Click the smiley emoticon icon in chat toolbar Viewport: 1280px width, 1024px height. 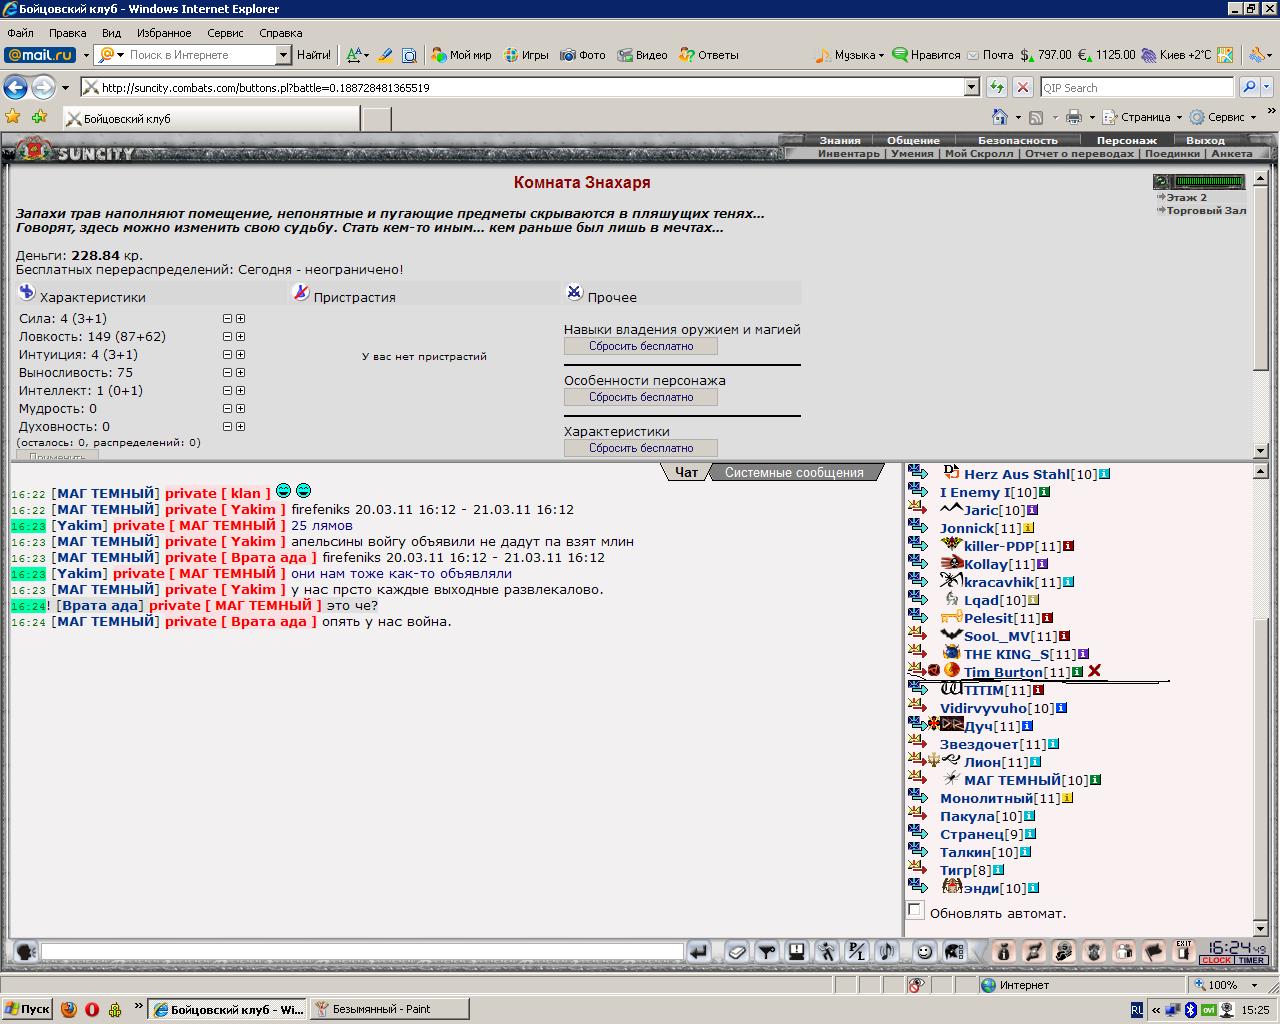(x=925, y=951)
